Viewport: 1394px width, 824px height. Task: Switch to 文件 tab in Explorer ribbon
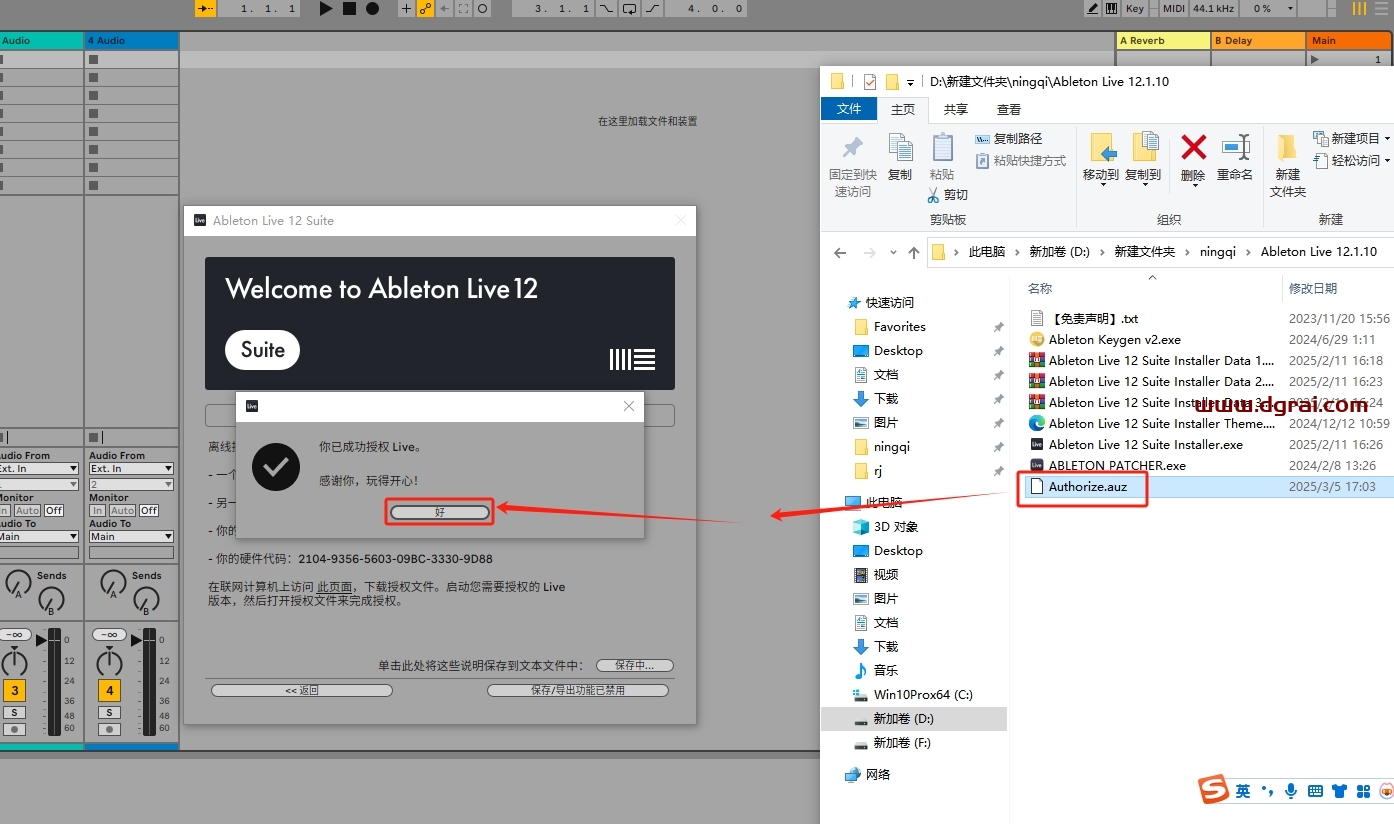pyautogui.click(x=849, y=109)
